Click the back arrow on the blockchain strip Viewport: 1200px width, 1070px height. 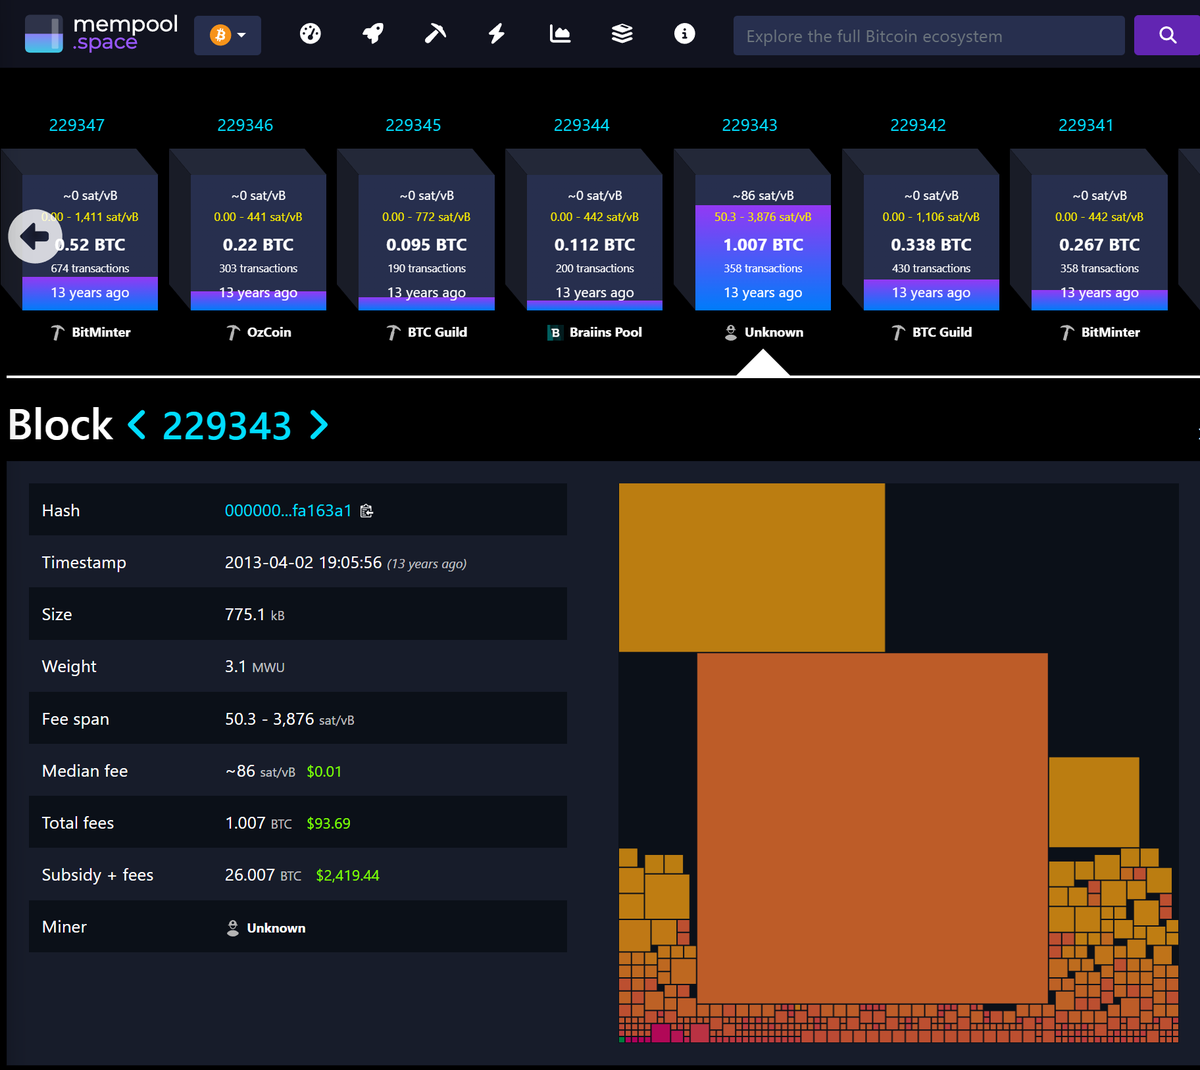(x=35, y=236)
